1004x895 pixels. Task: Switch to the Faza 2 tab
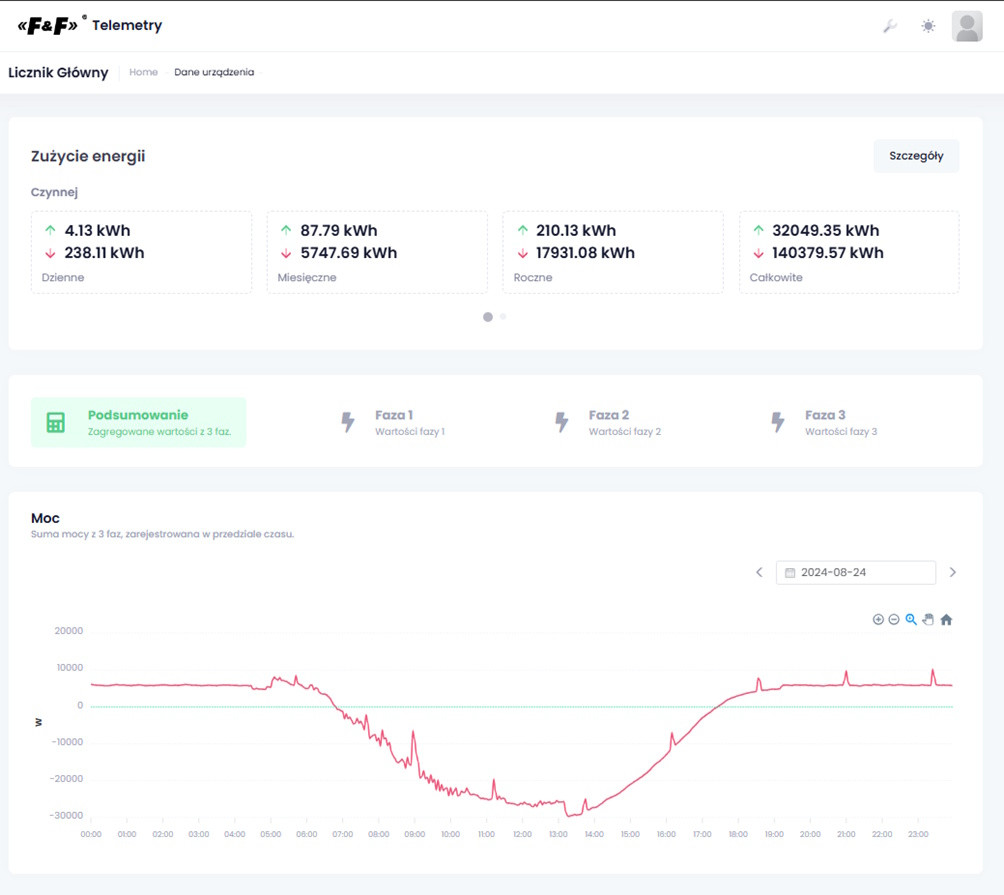608,422
